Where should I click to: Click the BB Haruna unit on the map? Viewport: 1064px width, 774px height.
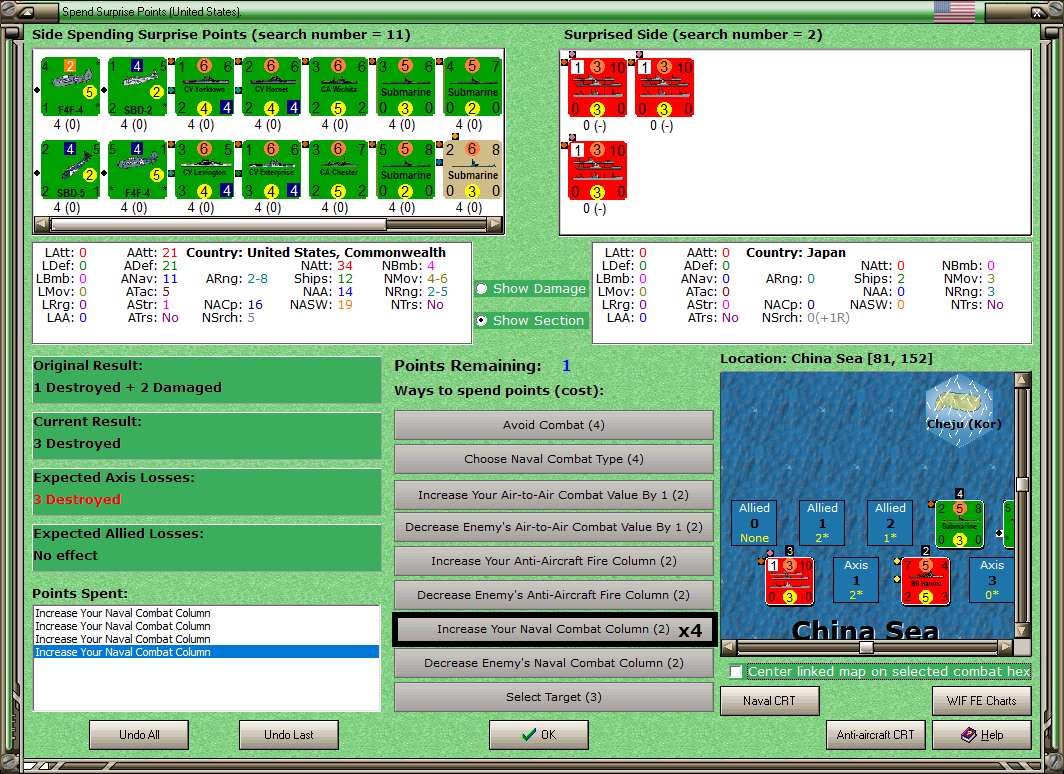(x=926, y=581)
